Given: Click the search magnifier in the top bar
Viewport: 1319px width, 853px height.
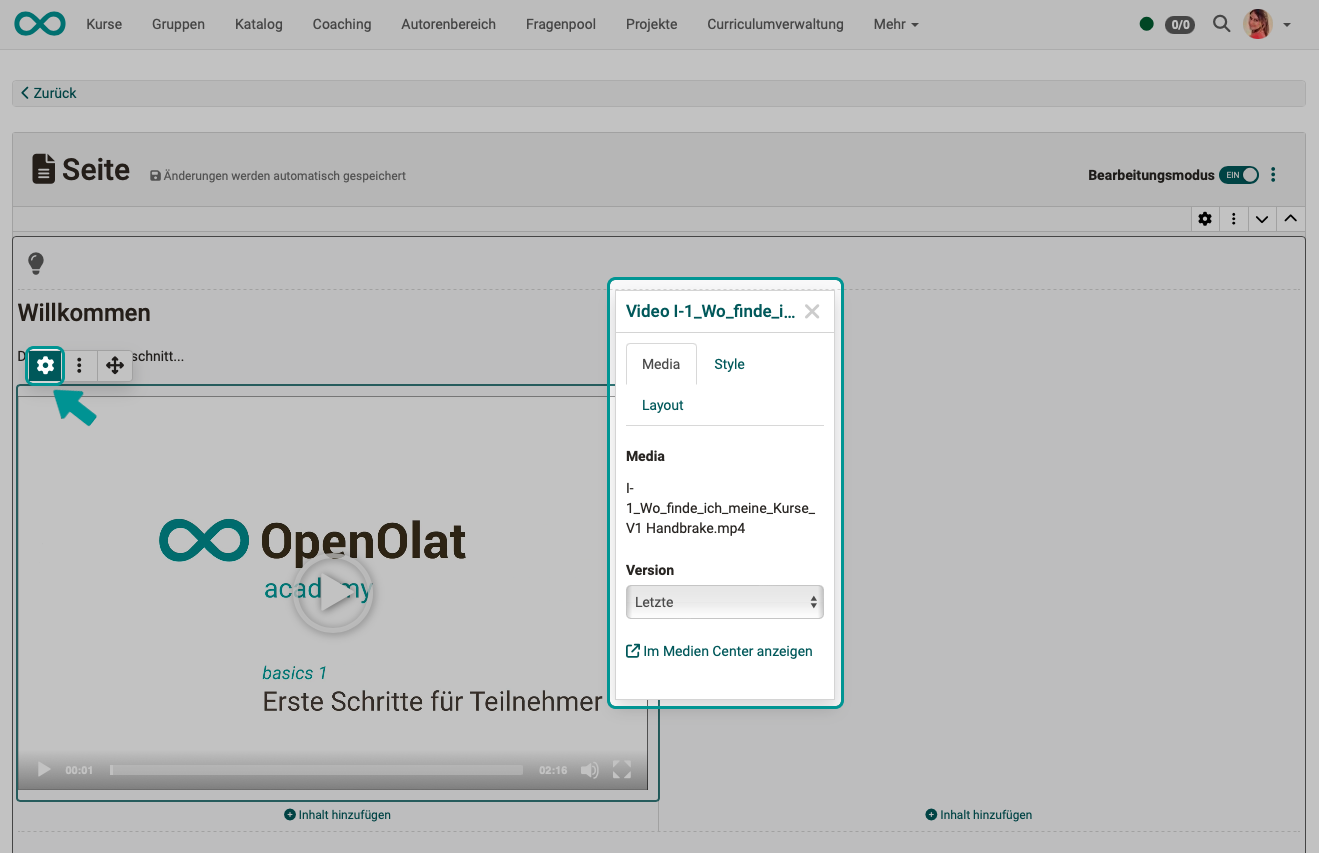Looking at the screenshot, I should pos(1221,24).
